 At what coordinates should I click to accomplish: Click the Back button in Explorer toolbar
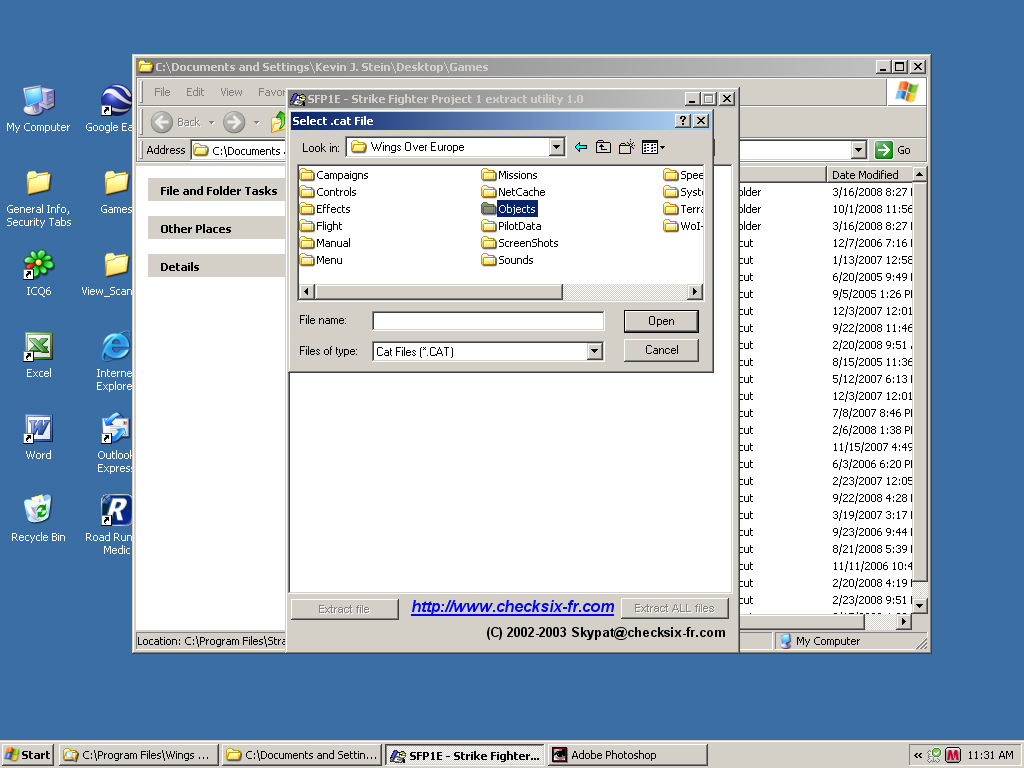pyautogui.click(x=176, y=122)
